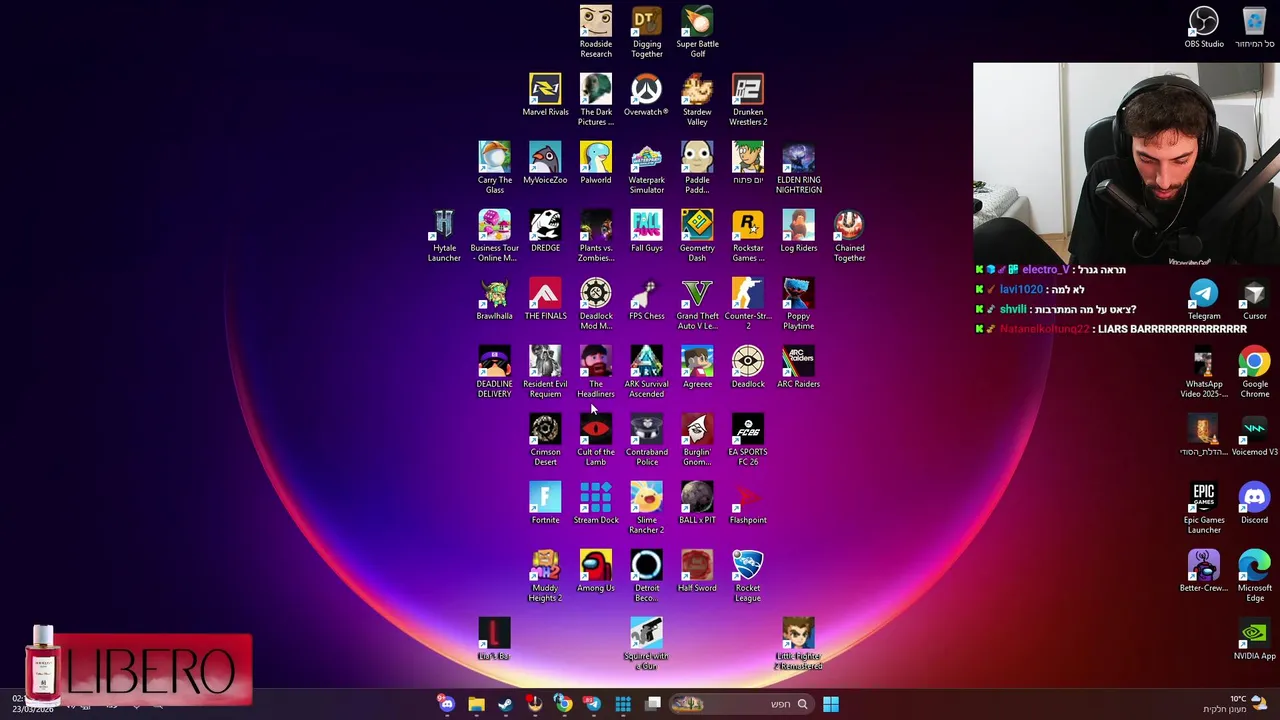Select the Rockstar Games launcher icon
This screenshot has height=720, width=1280.
coord(748,236)
